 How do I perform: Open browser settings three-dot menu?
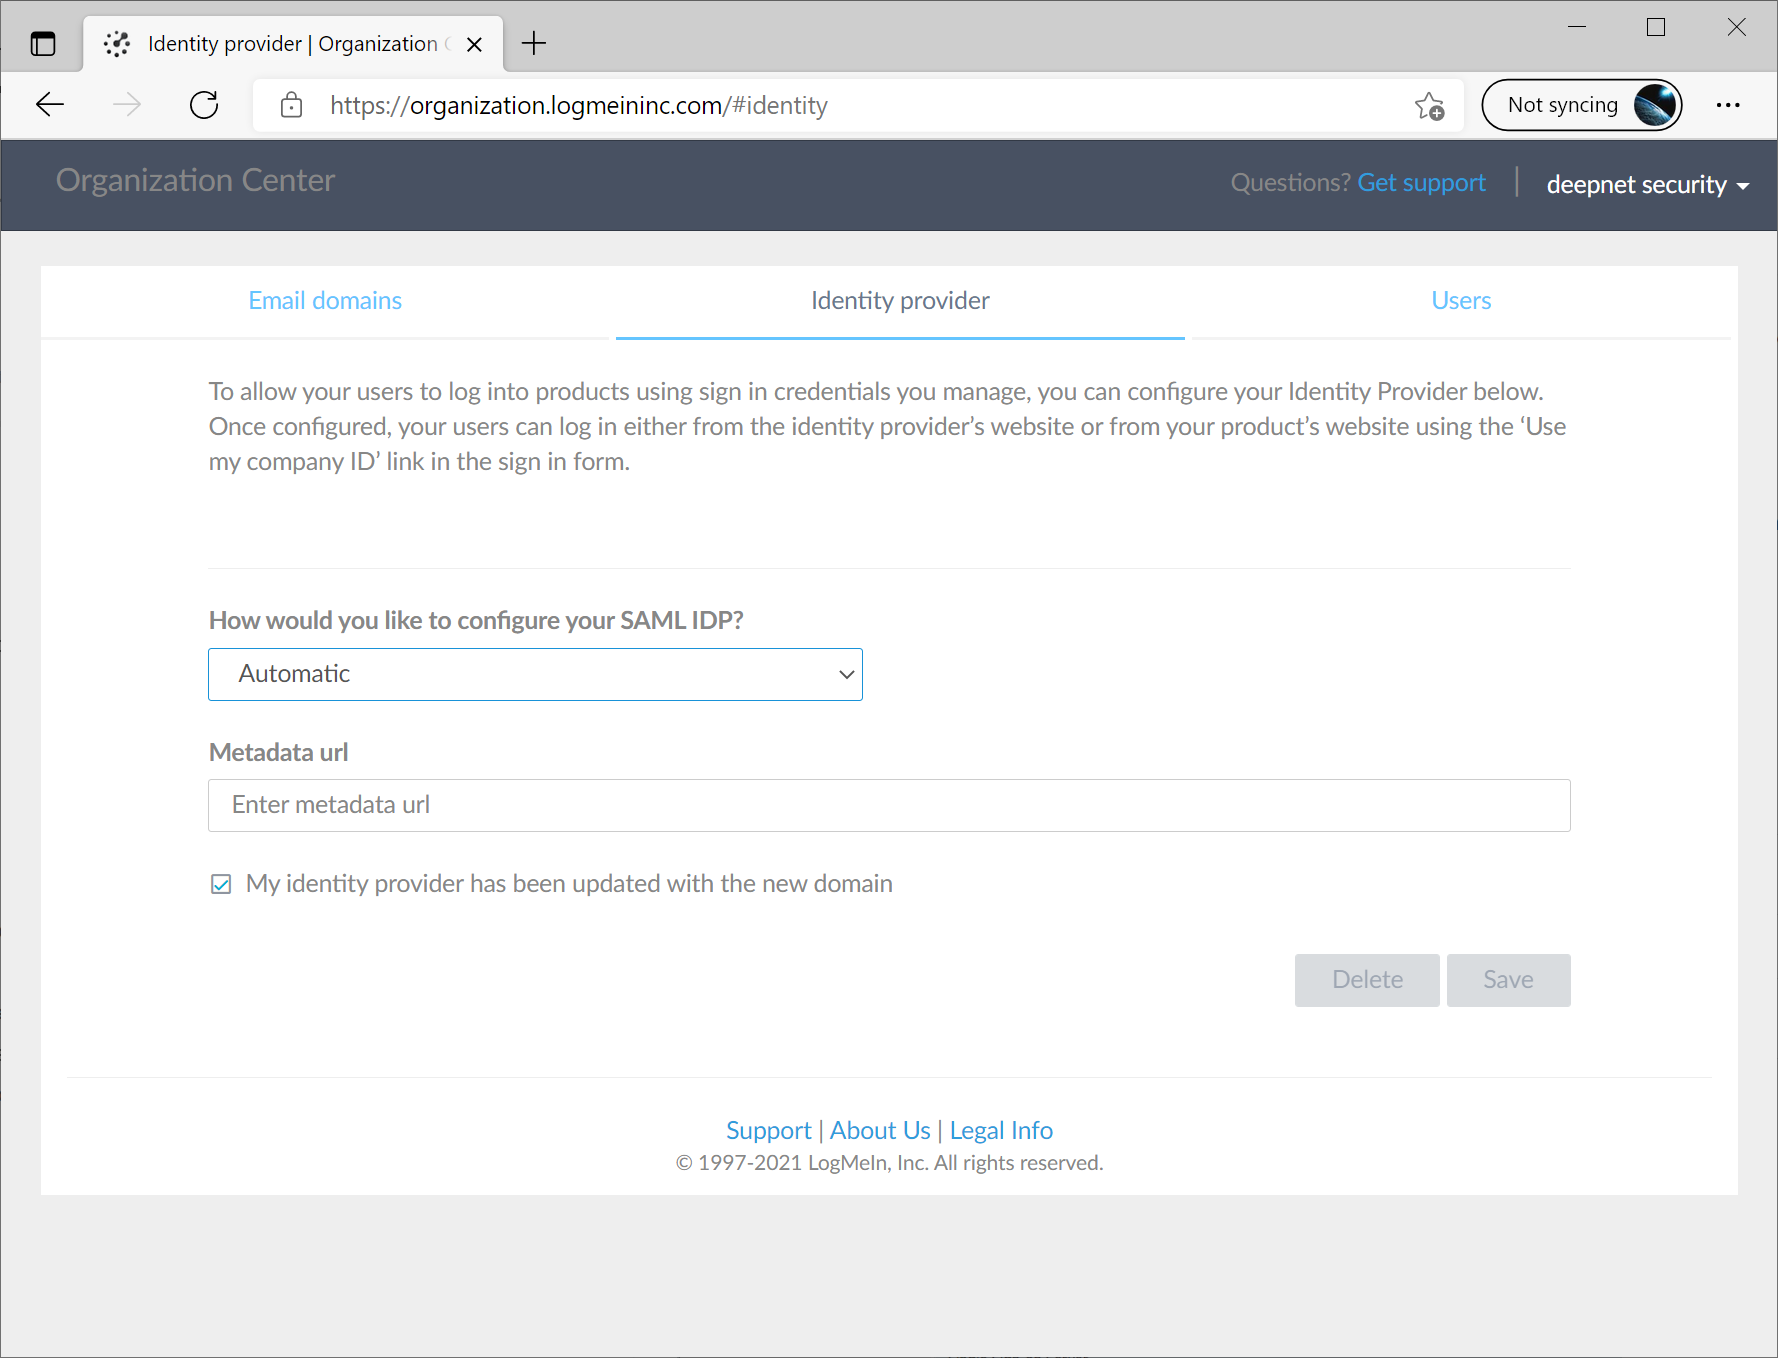tap(1727, 105)
